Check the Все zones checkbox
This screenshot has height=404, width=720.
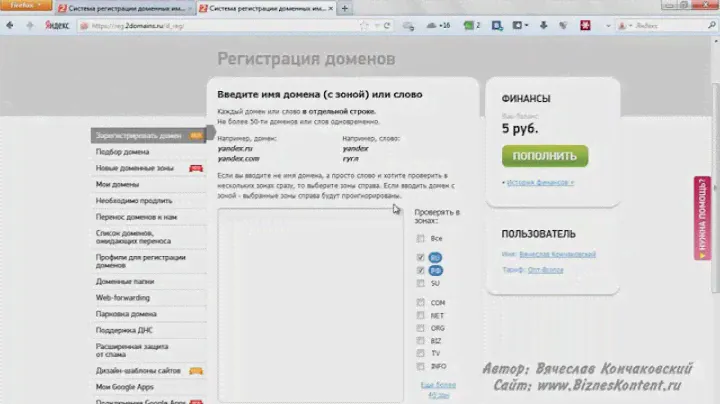coord(420,239)
